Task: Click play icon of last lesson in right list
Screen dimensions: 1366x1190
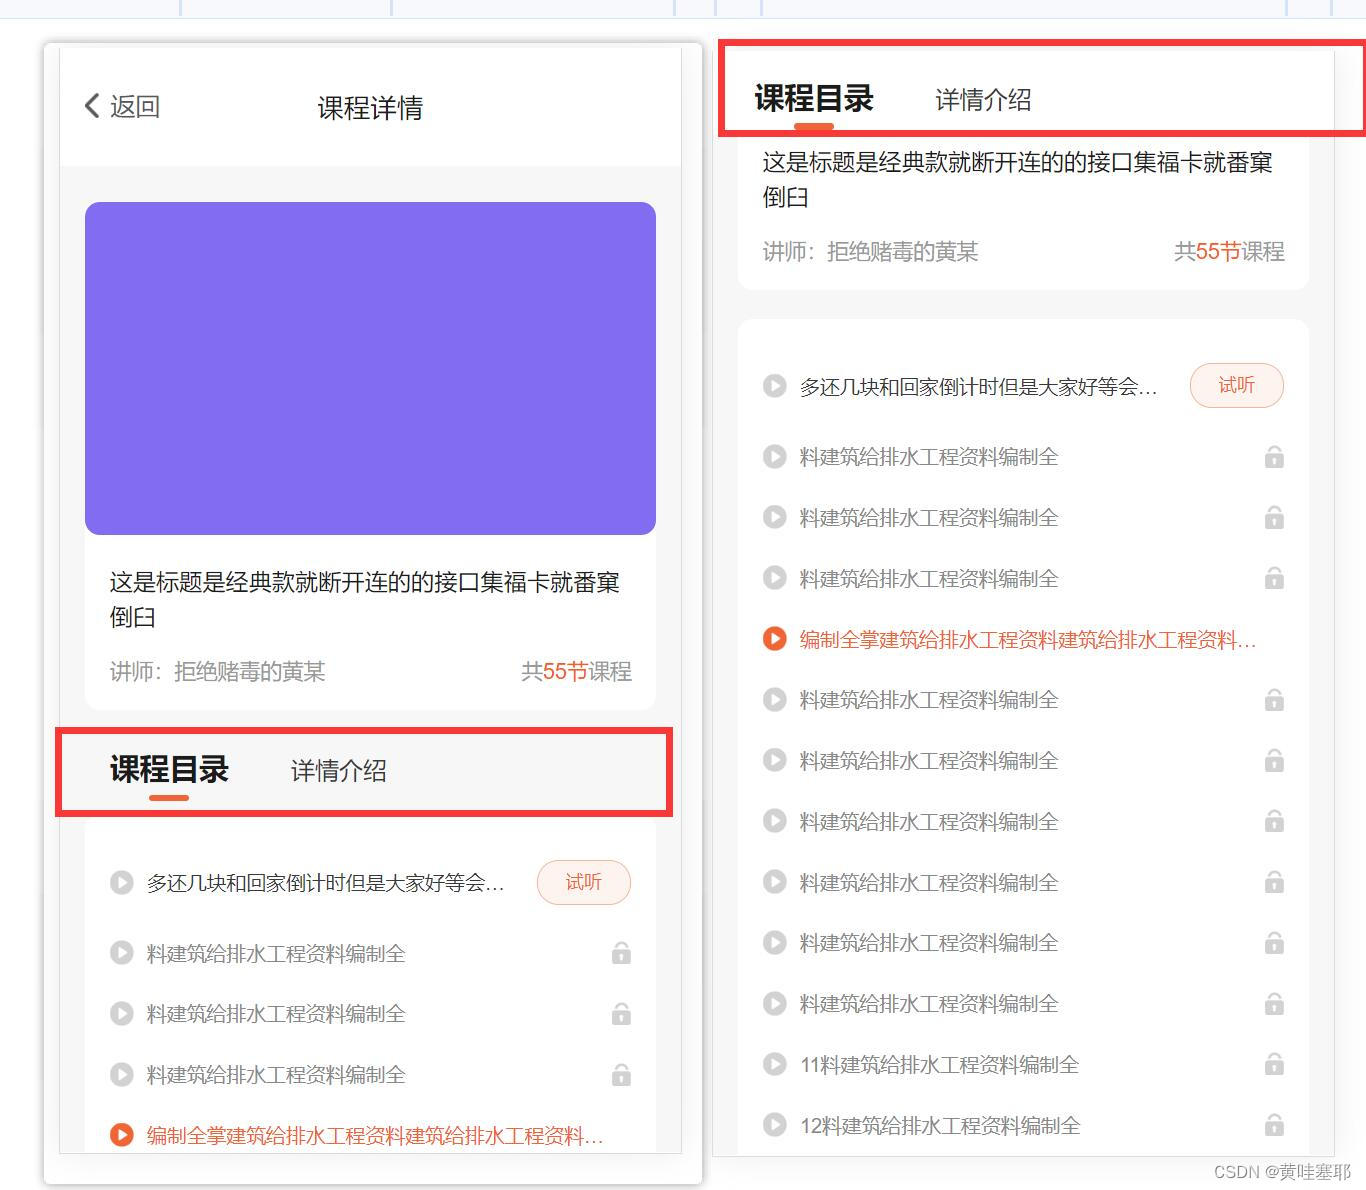Action: pos(774,1125)
